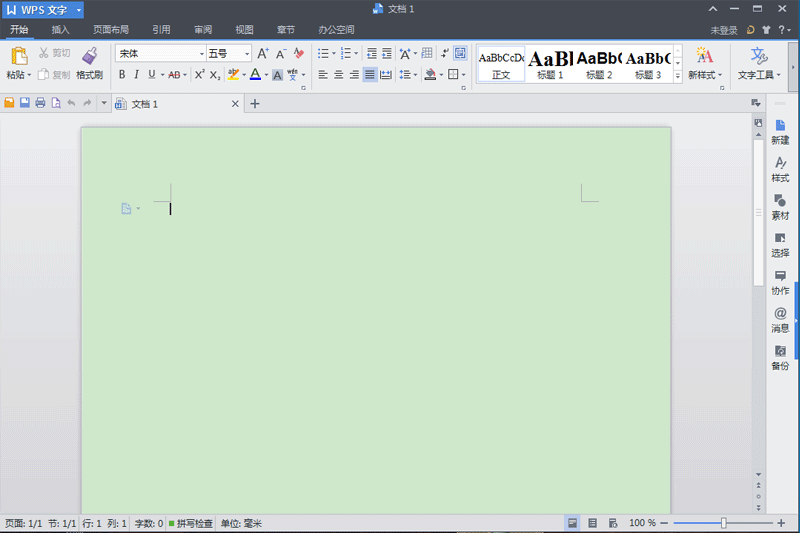
Task: Click the zoom slider handle
Action: click(x=724, y=523)
